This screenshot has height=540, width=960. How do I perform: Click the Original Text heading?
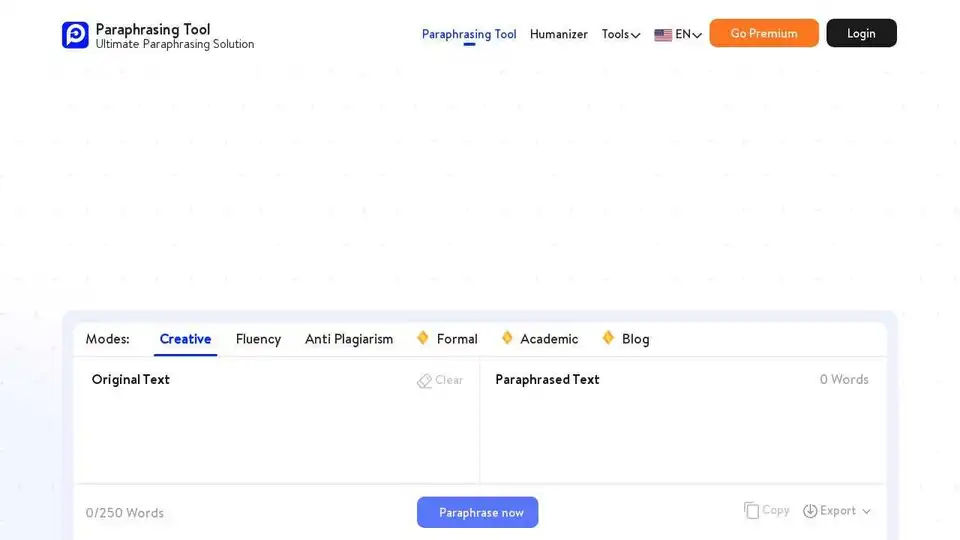point(130,380)
